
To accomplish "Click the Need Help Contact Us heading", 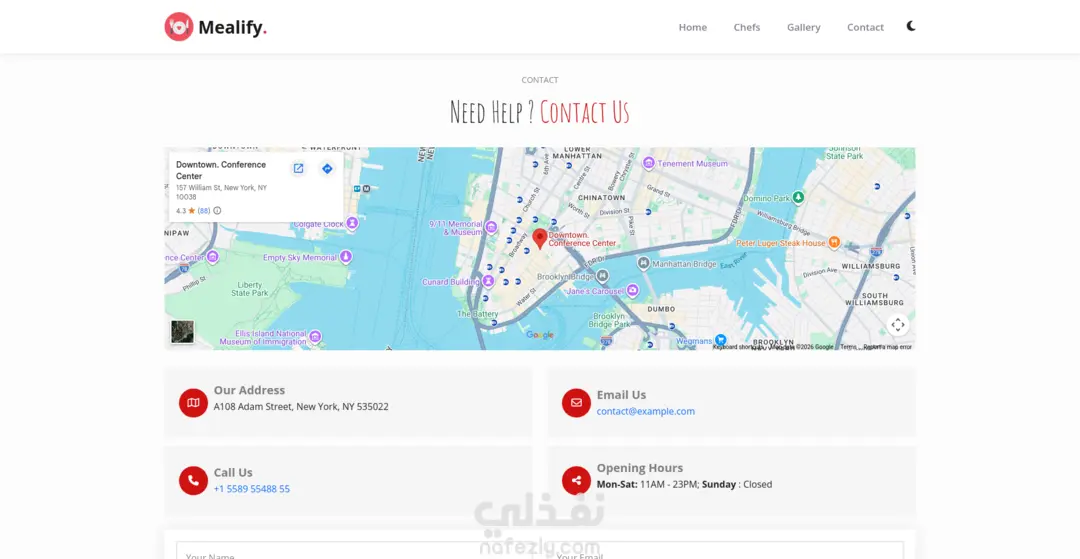I will coord(539,112).
